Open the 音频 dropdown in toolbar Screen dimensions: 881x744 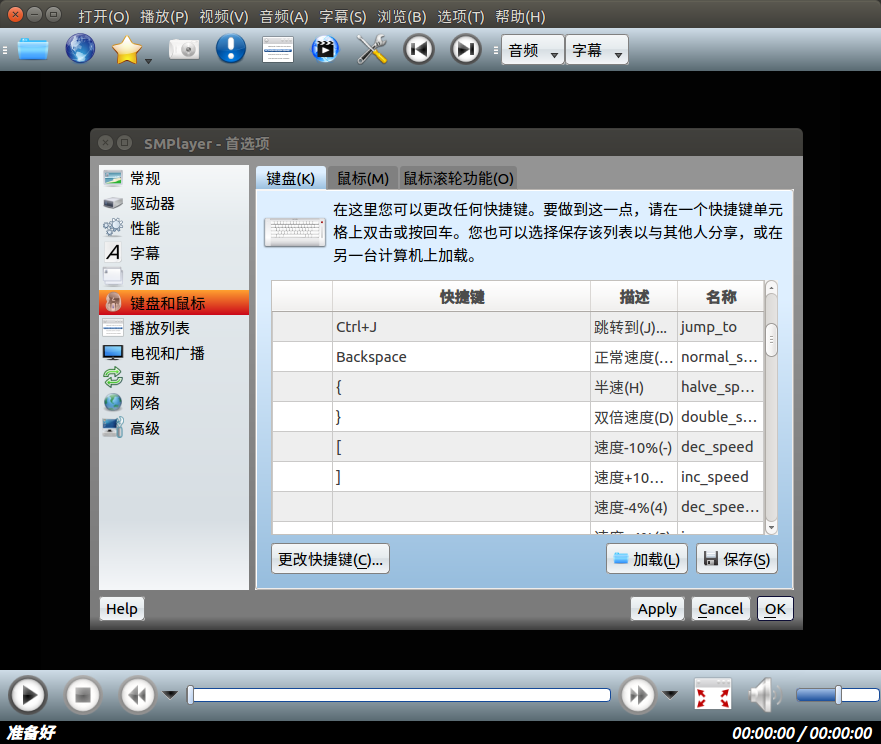coord(533,51)
